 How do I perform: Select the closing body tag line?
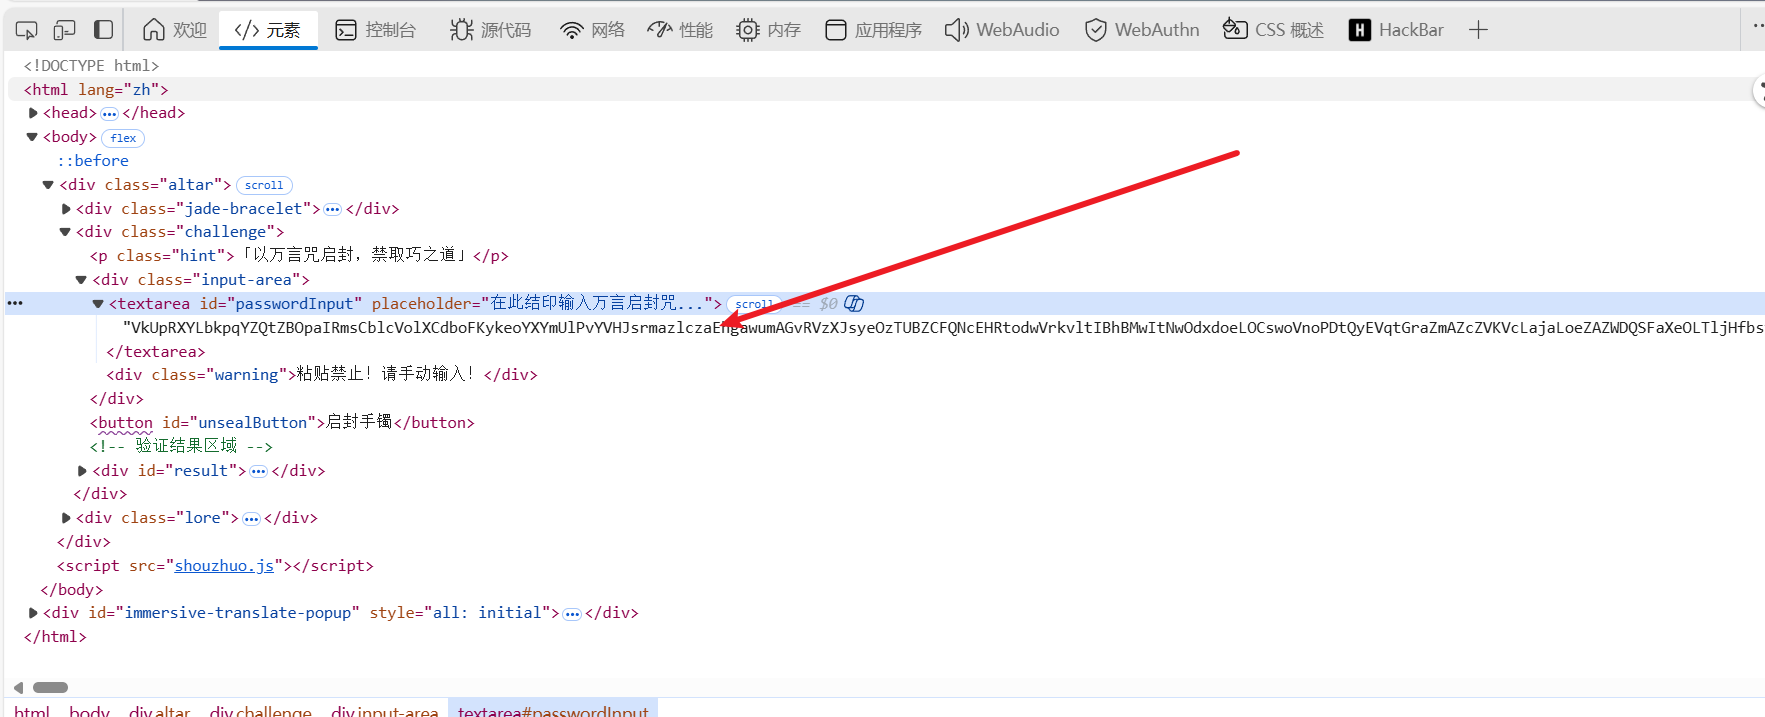click(71, 590)
